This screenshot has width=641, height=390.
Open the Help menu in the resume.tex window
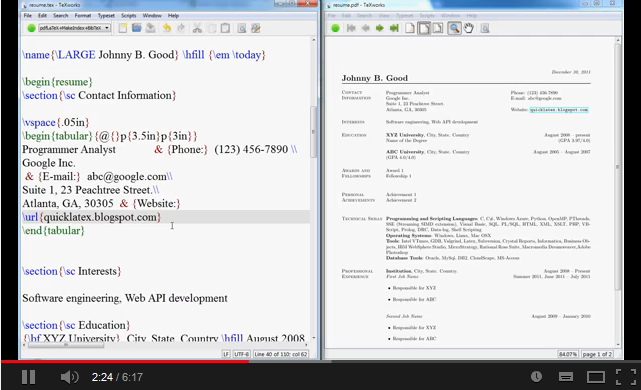pos(173,16)
